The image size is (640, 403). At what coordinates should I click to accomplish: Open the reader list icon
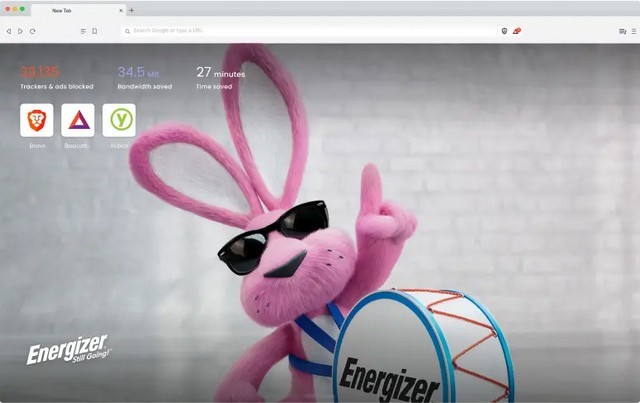point(83,31)
